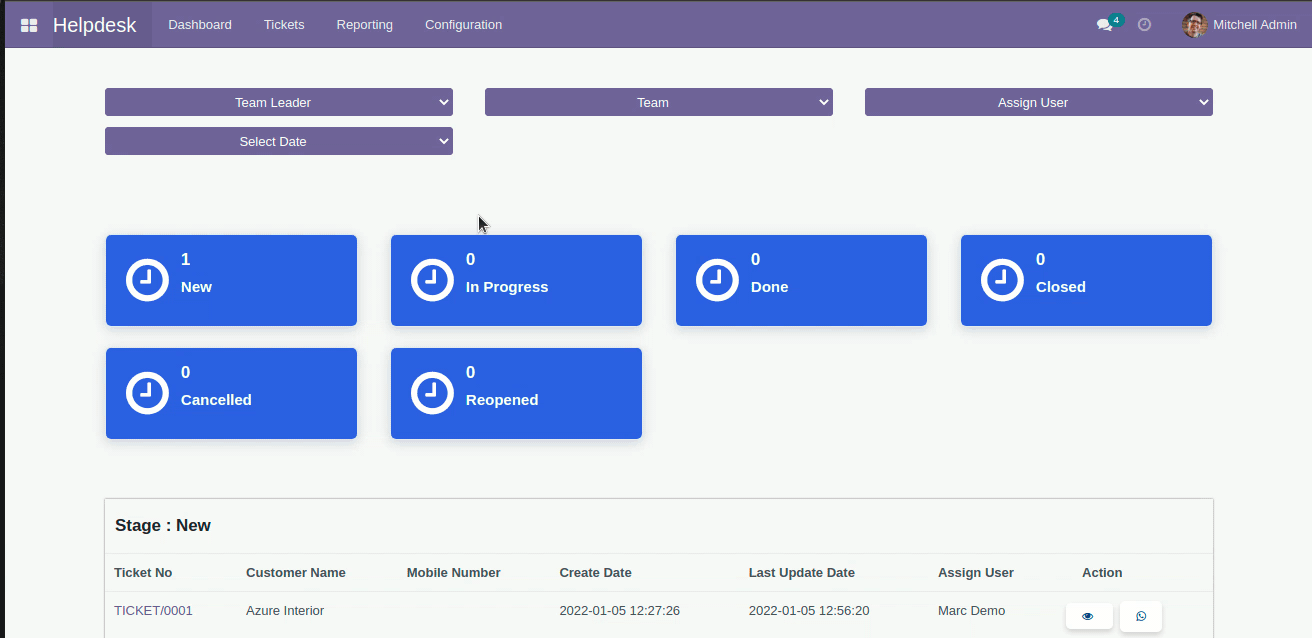Screen dimensions: 1312x638
Task: Open Mitchell Admin user menu
Action: pyautogui.click(x=1239, y=25)
